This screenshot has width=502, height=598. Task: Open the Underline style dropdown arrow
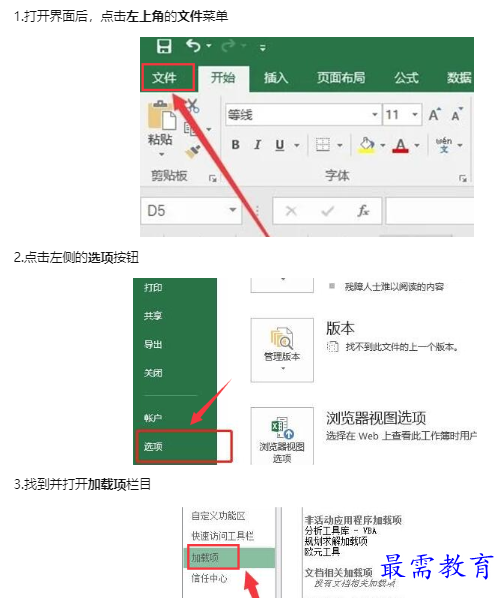tap(296, 145)
